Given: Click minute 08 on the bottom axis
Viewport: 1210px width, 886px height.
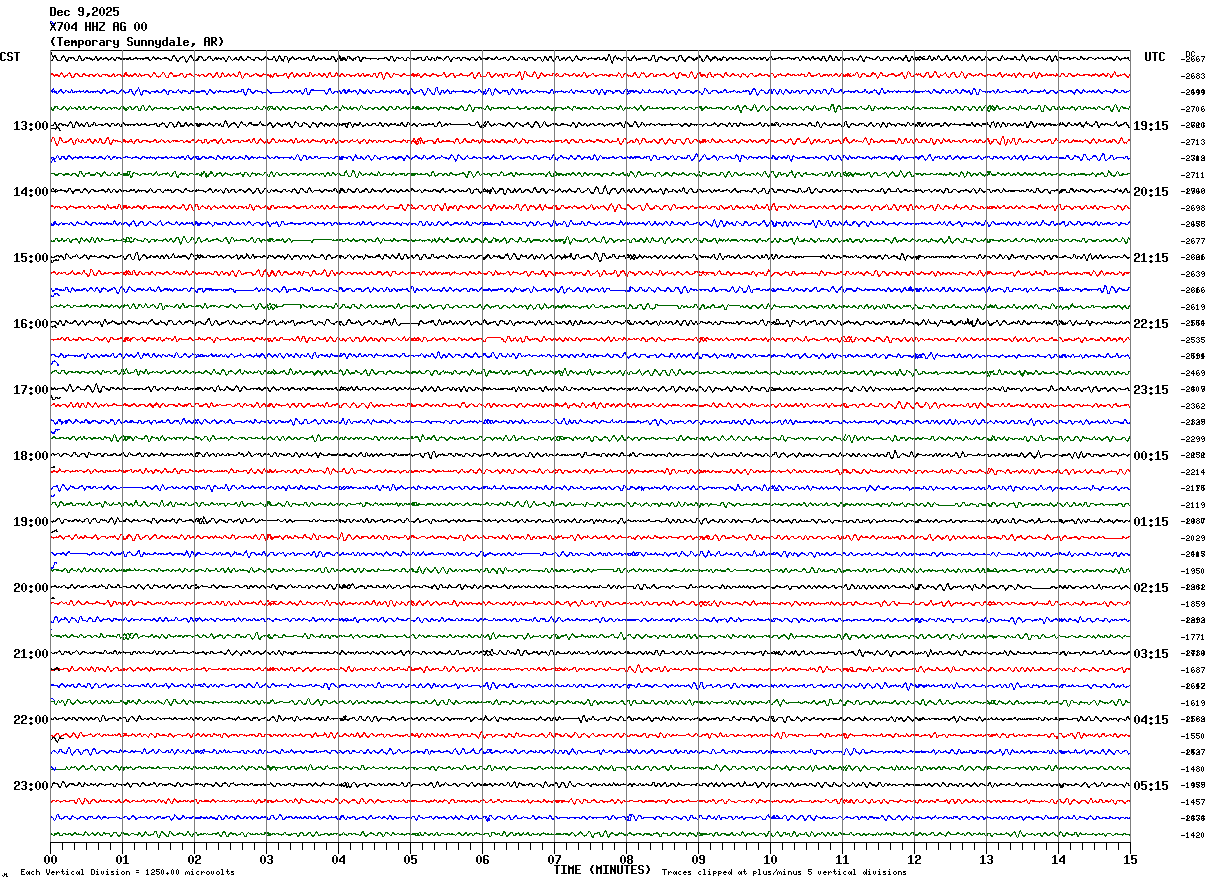Looking at the screenshot, I should coord(626,859).
